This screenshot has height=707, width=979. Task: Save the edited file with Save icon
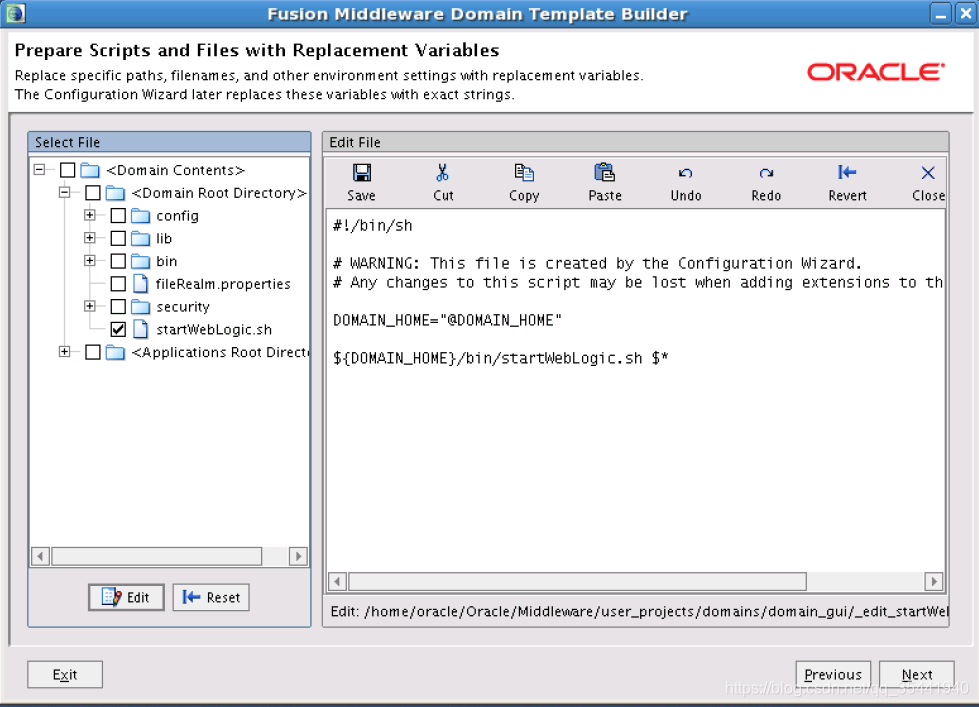362,173
